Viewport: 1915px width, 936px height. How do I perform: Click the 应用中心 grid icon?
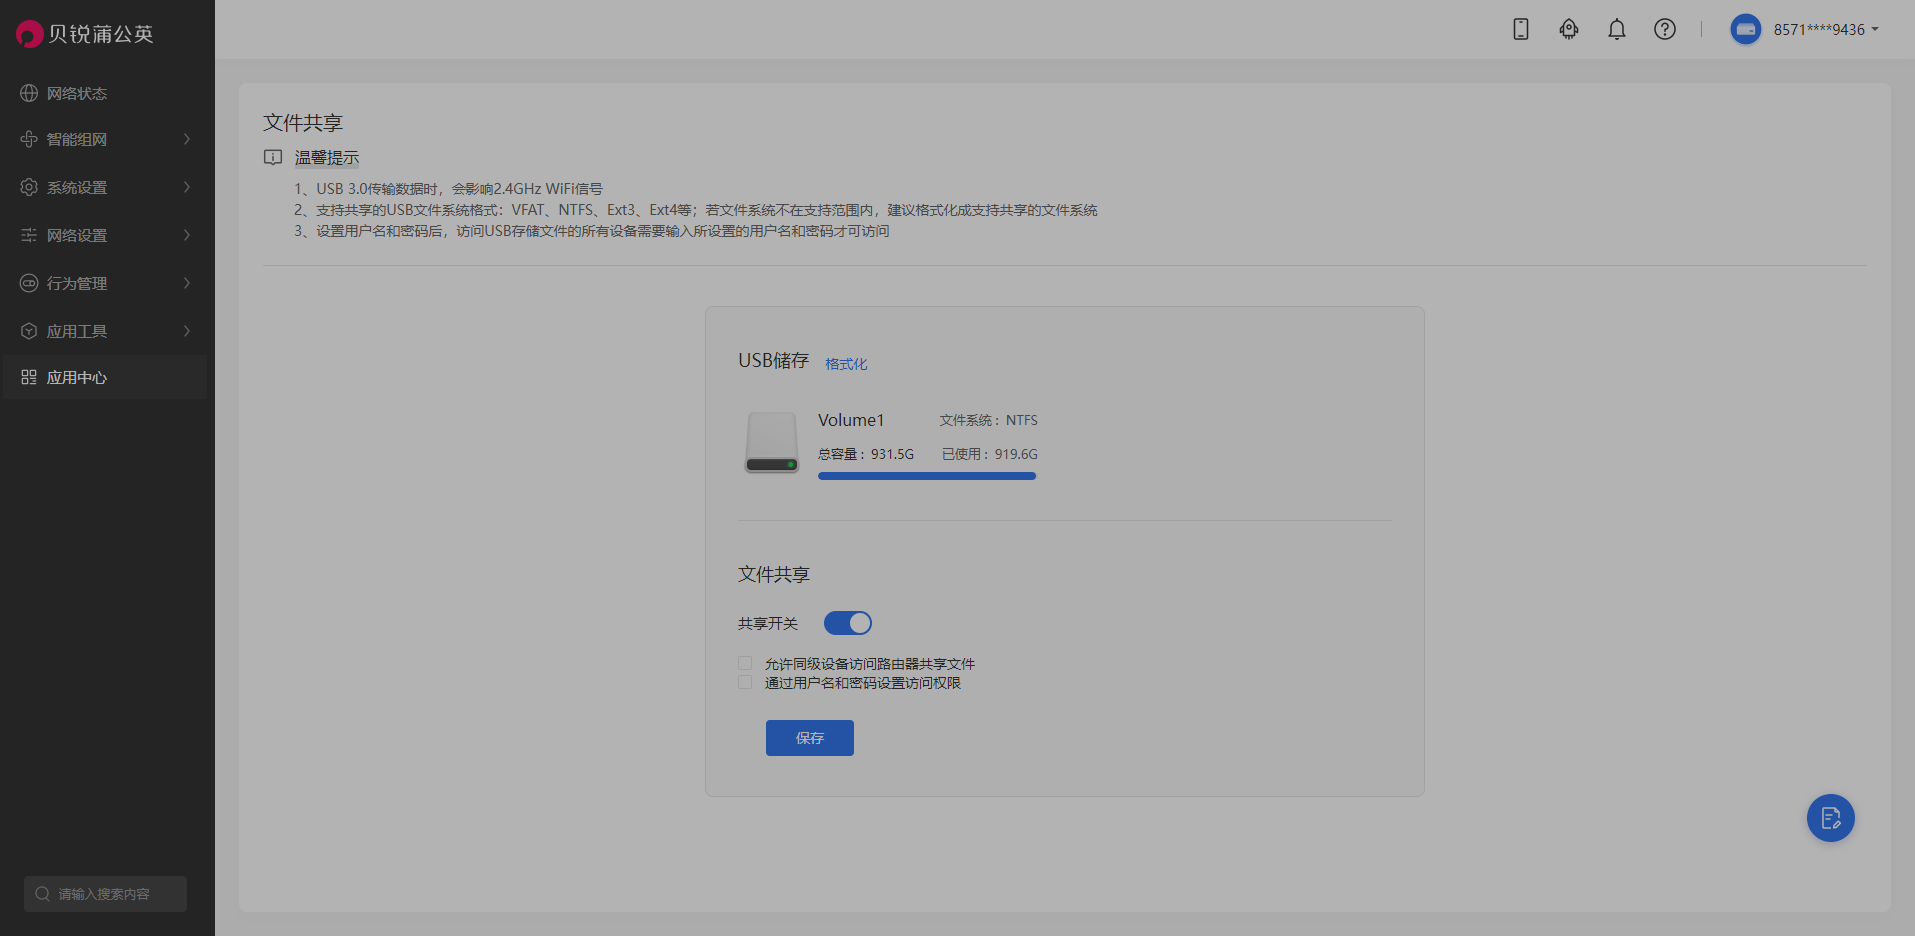(29, 377)
